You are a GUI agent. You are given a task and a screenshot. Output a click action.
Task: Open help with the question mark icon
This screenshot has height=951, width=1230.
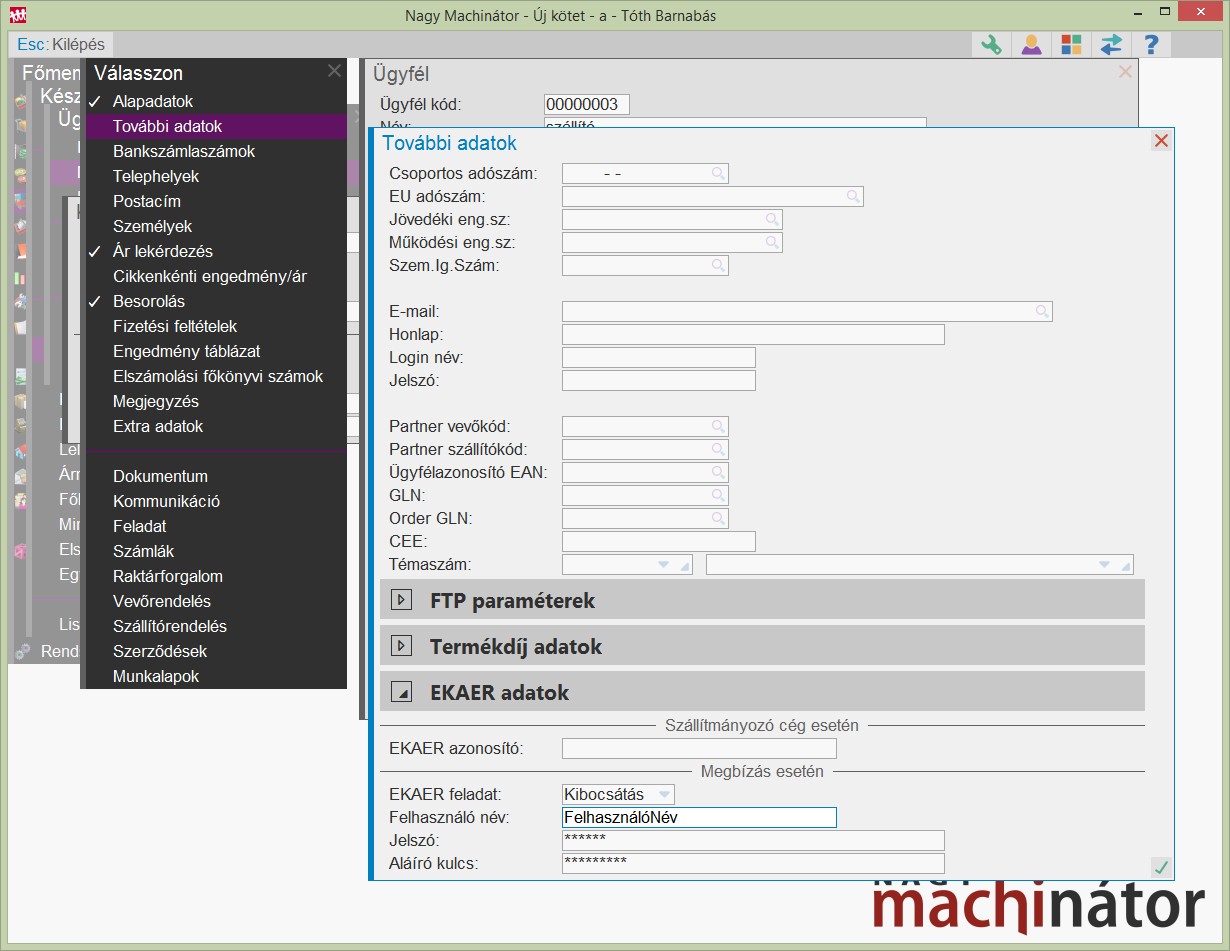1151,45
